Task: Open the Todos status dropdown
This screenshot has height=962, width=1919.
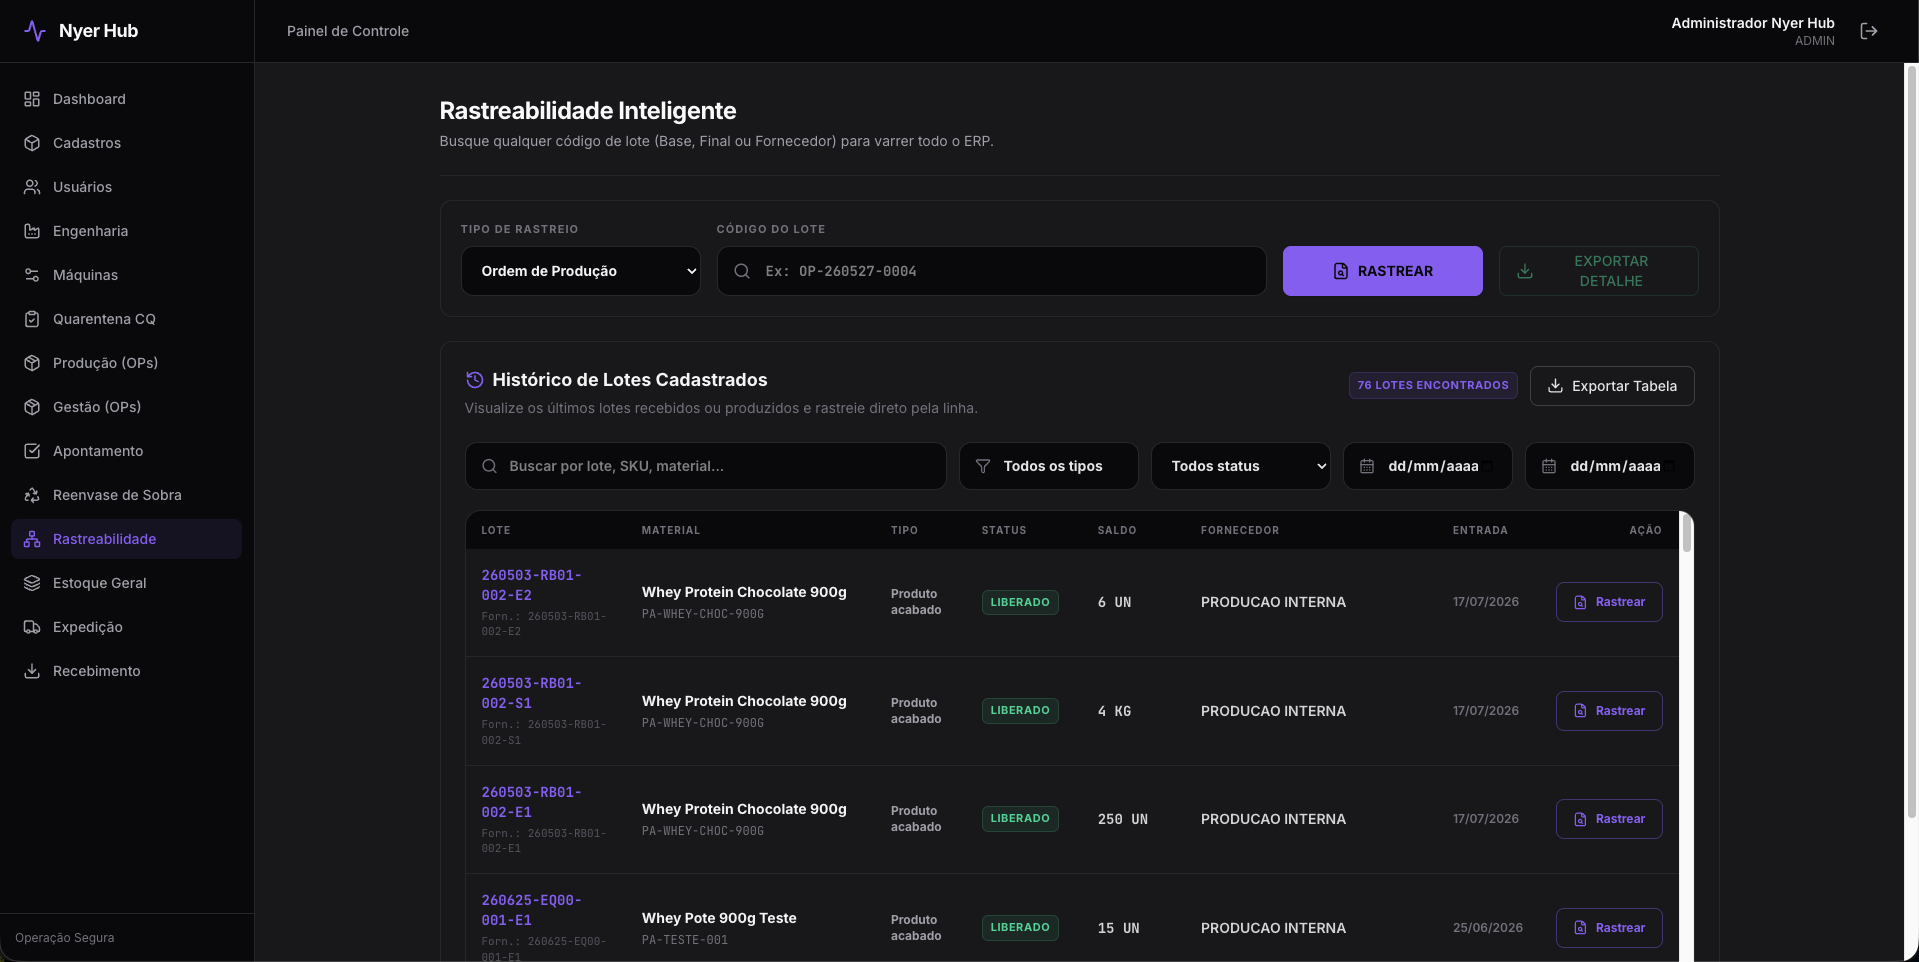Action: point(1241,466)
